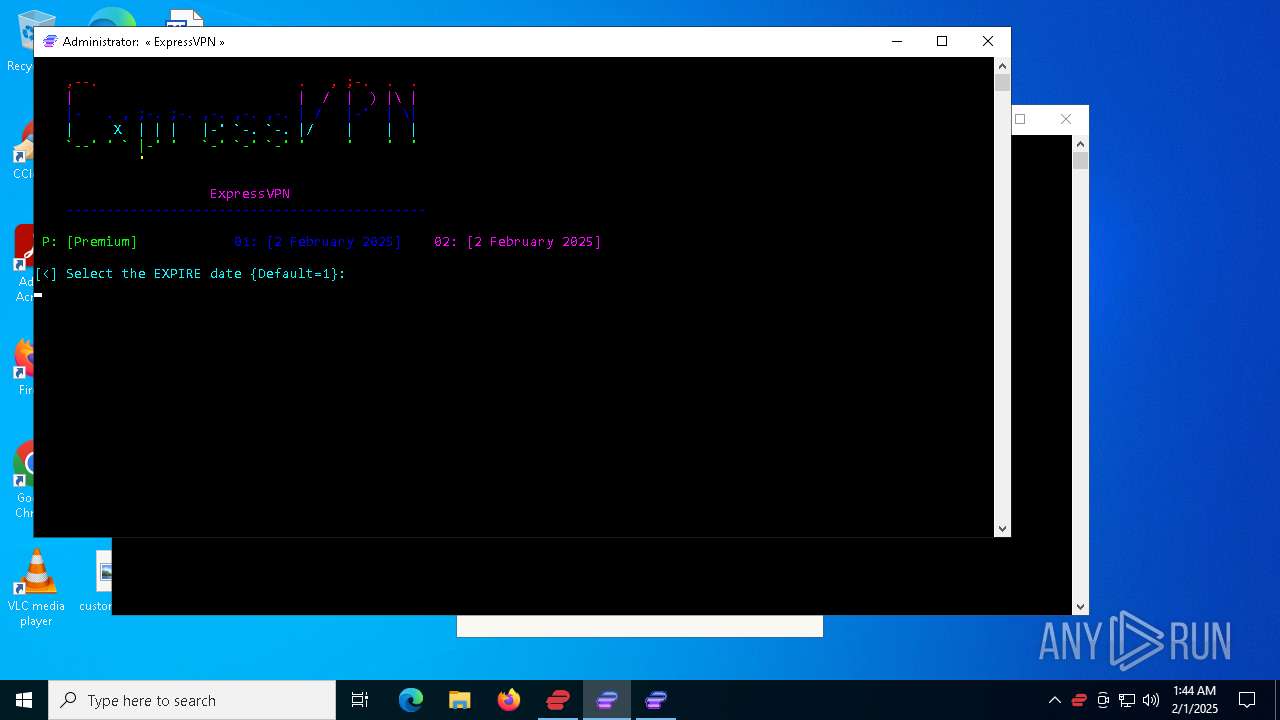1280x720 pixels.
Task: Click the console scrollbar thumb
Action: tap(1002, 83)
